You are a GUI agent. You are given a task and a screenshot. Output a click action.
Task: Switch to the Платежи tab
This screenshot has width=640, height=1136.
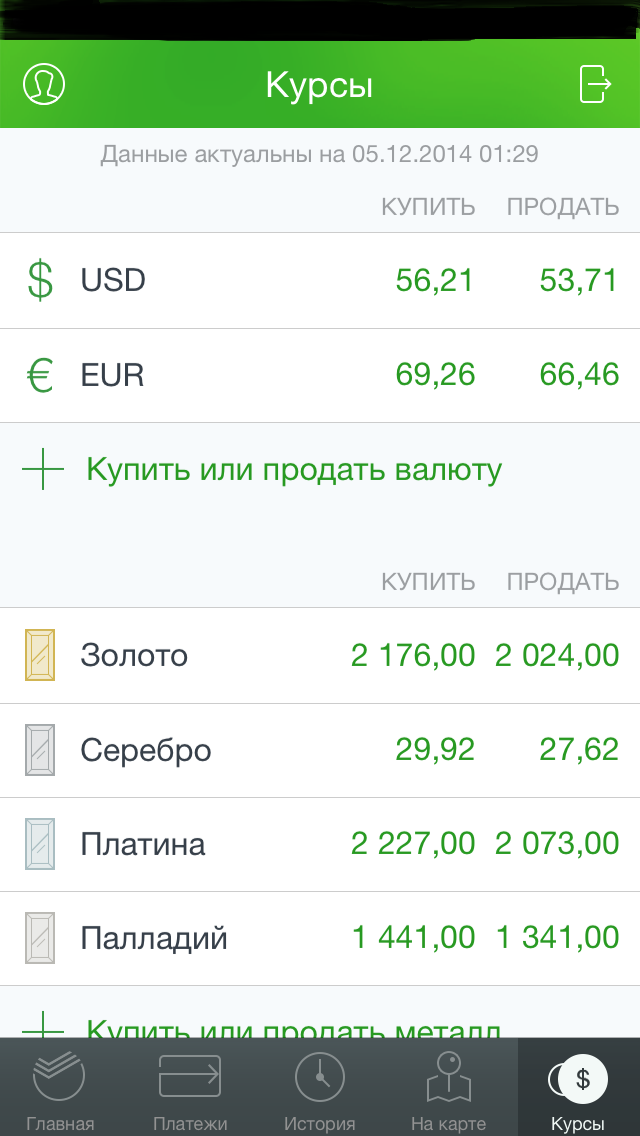coord(190,1088)
